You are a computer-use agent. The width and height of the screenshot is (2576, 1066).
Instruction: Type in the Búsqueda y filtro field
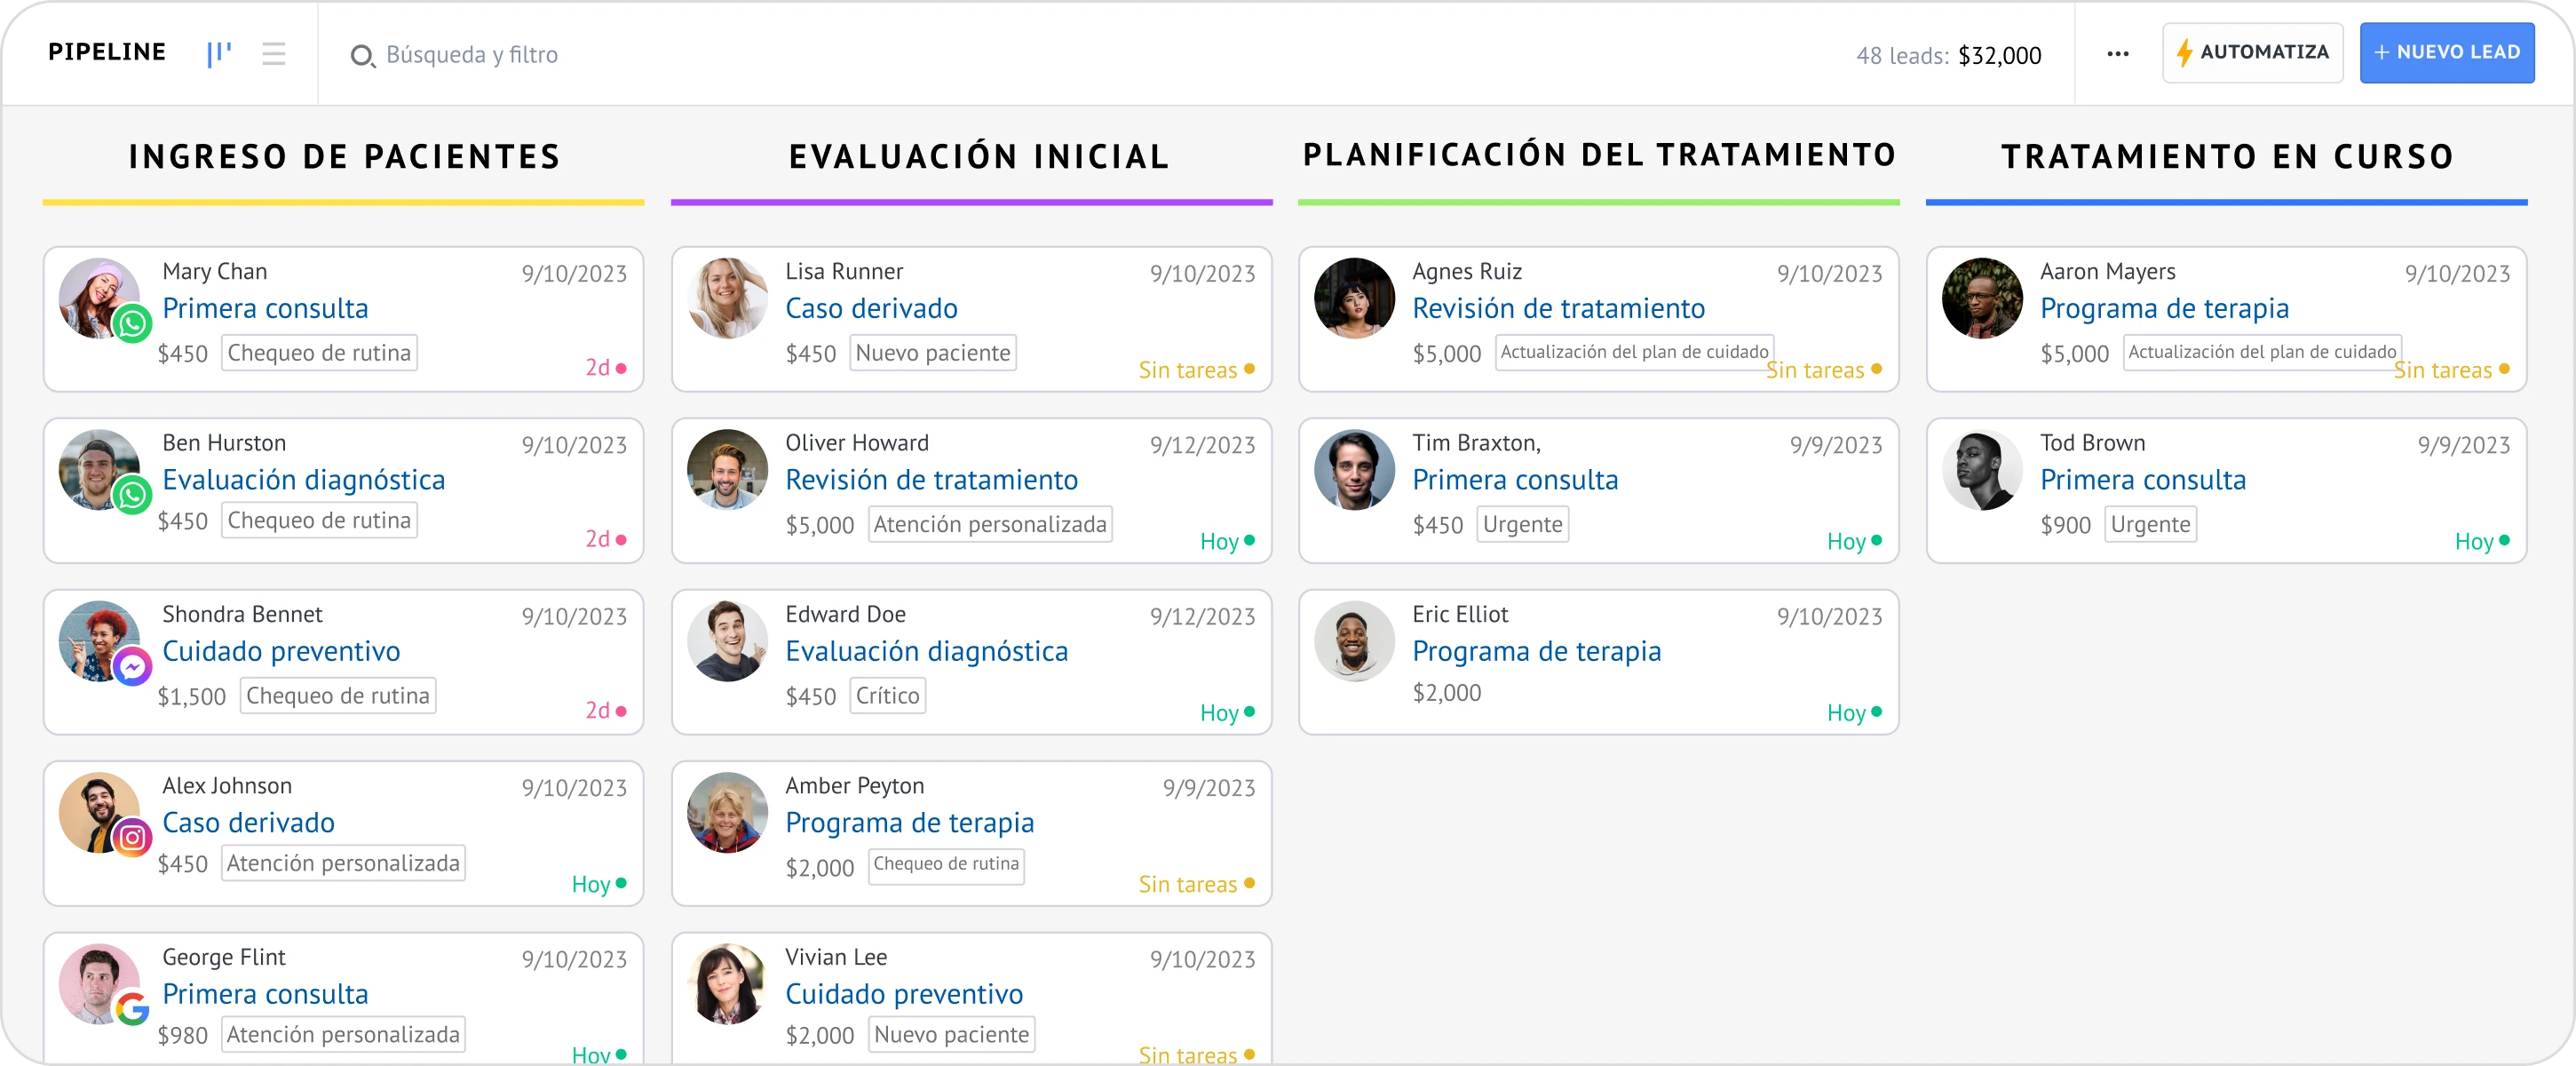pyautogui.click(x=472, y=55)
